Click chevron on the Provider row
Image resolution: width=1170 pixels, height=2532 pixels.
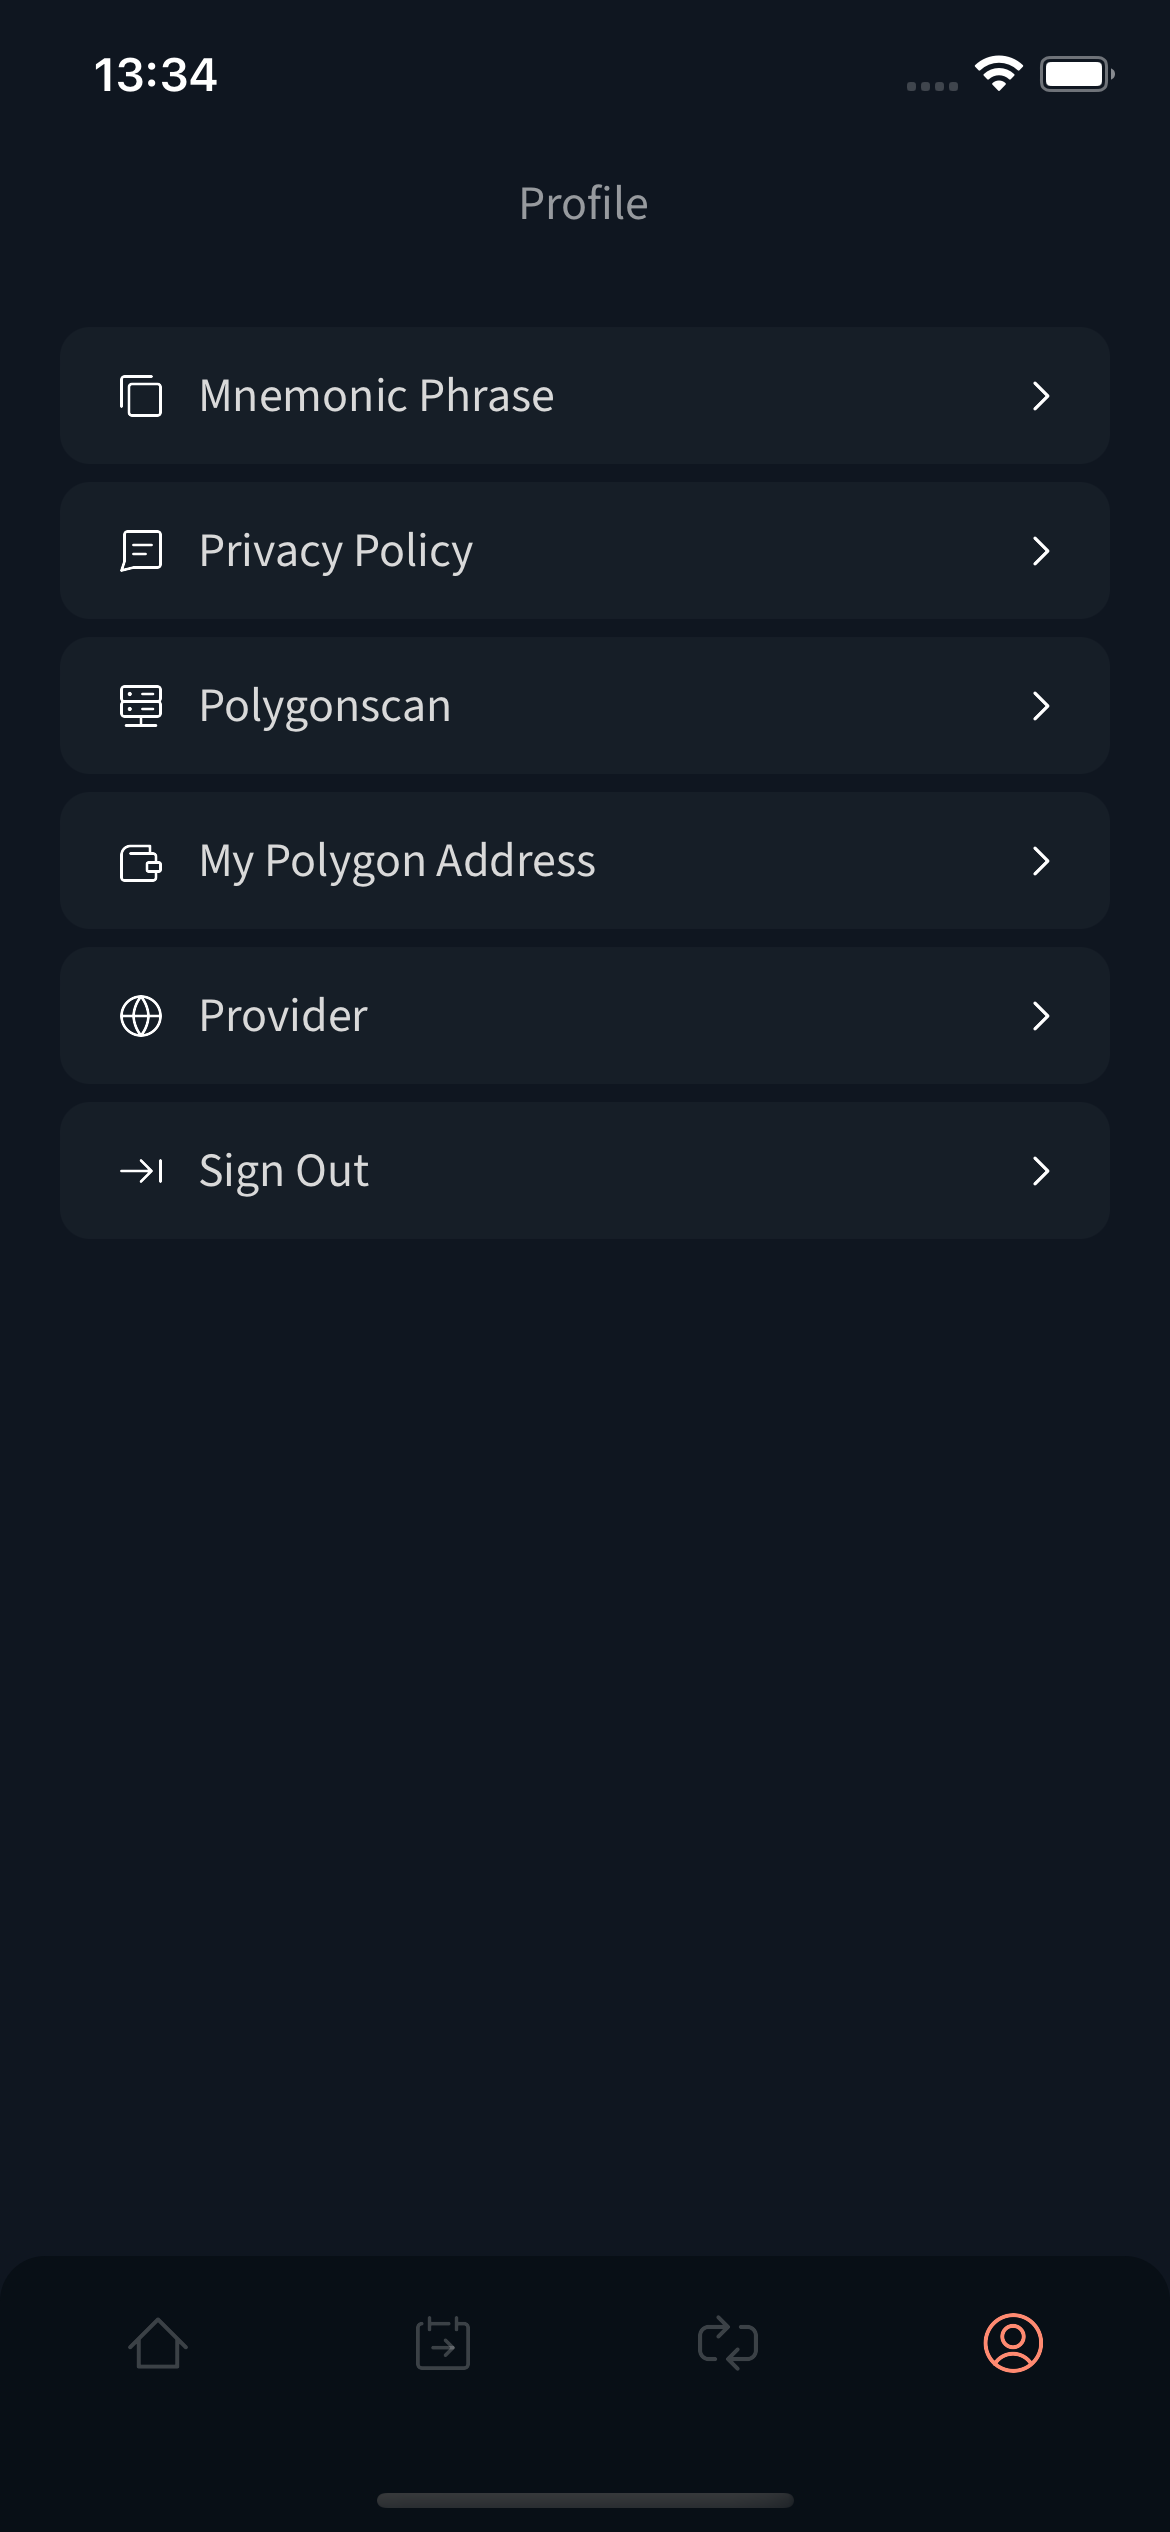tap(1041, 1016)
